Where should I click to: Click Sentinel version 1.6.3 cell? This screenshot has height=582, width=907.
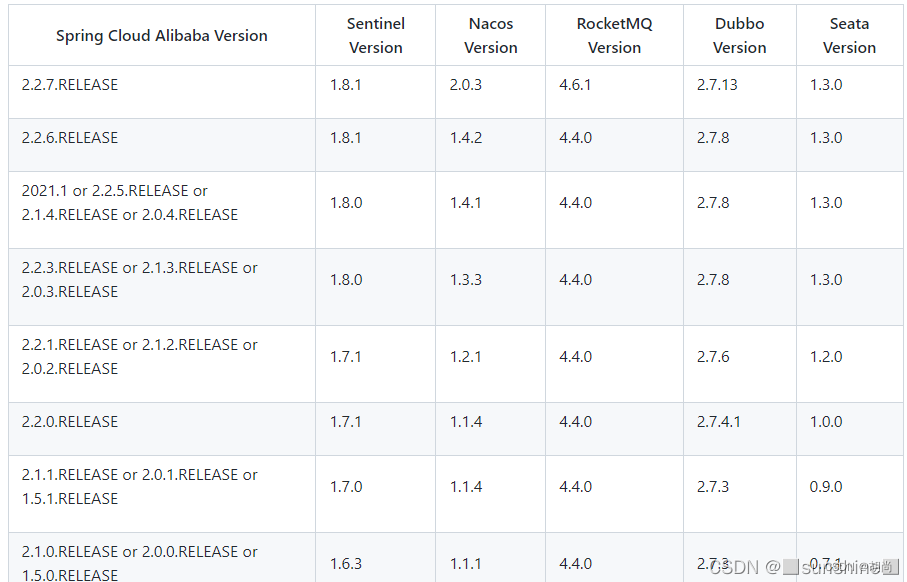[x=346, y=564]
